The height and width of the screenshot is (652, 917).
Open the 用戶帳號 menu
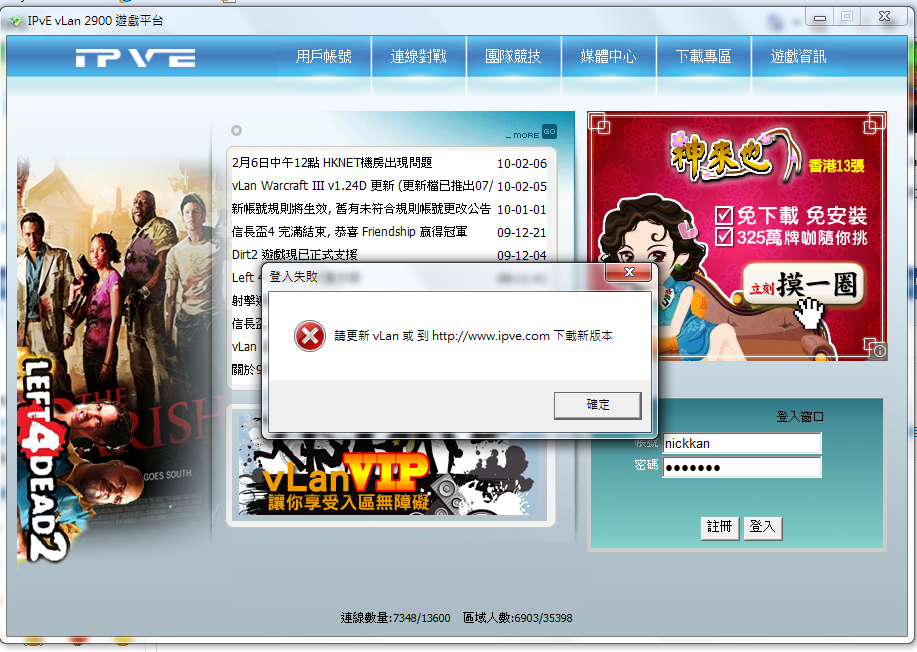[x=323, y=56]
